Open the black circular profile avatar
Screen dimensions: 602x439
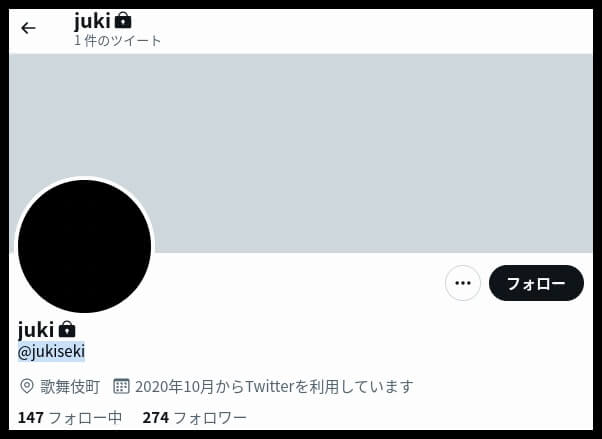coord(84,246)
